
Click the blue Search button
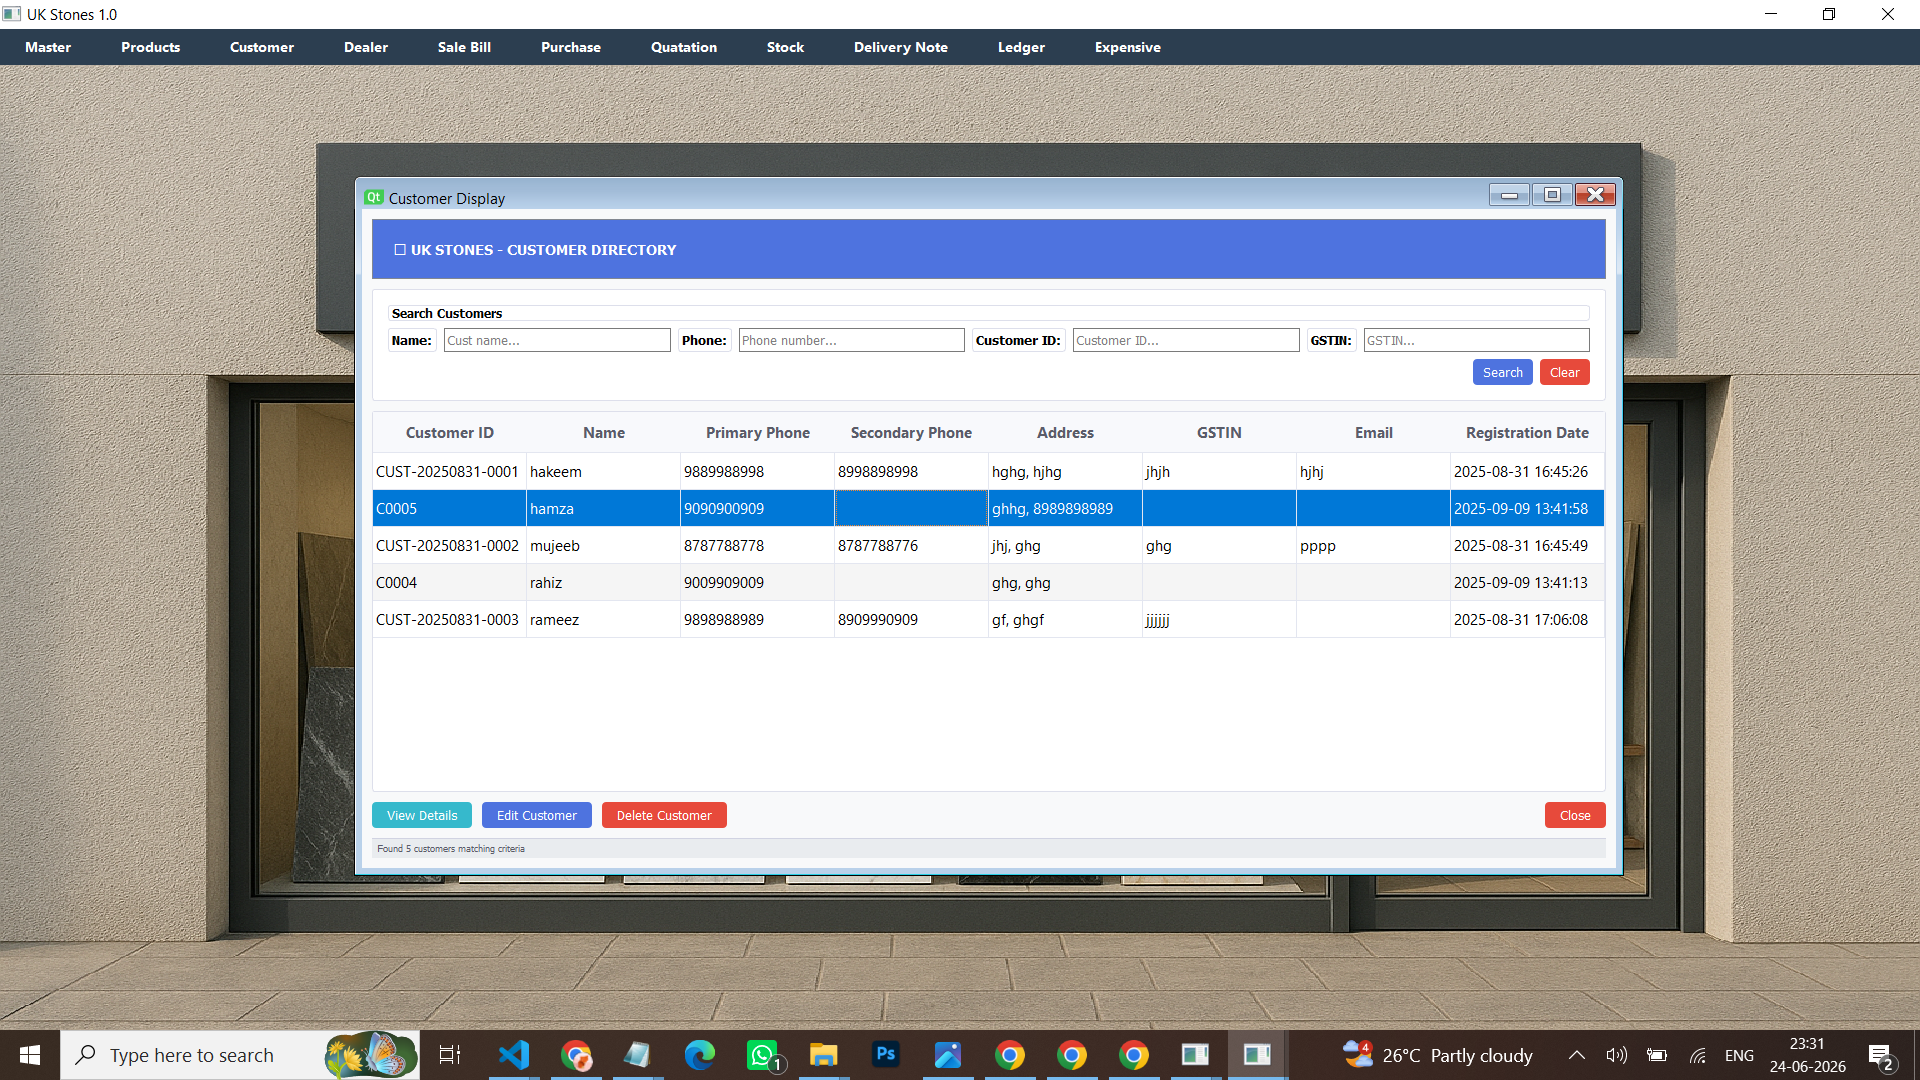[1503, 372]
